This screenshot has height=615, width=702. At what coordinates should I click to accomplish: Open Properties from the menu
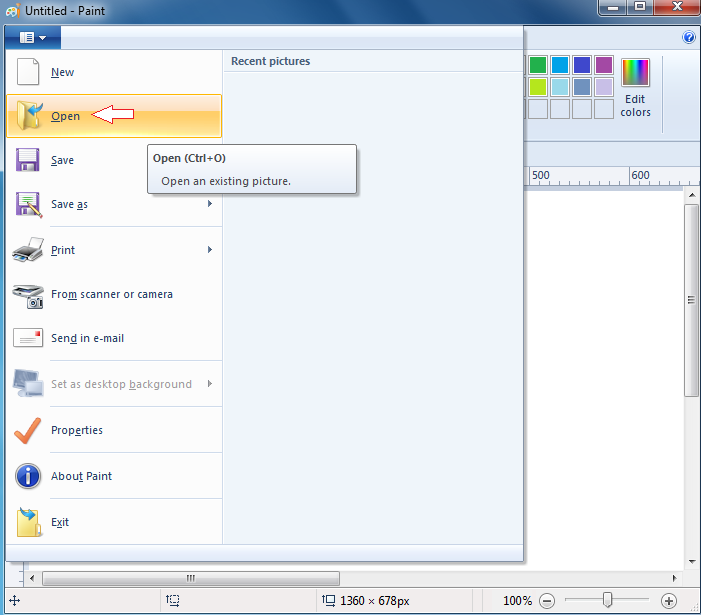click(114, 430)
